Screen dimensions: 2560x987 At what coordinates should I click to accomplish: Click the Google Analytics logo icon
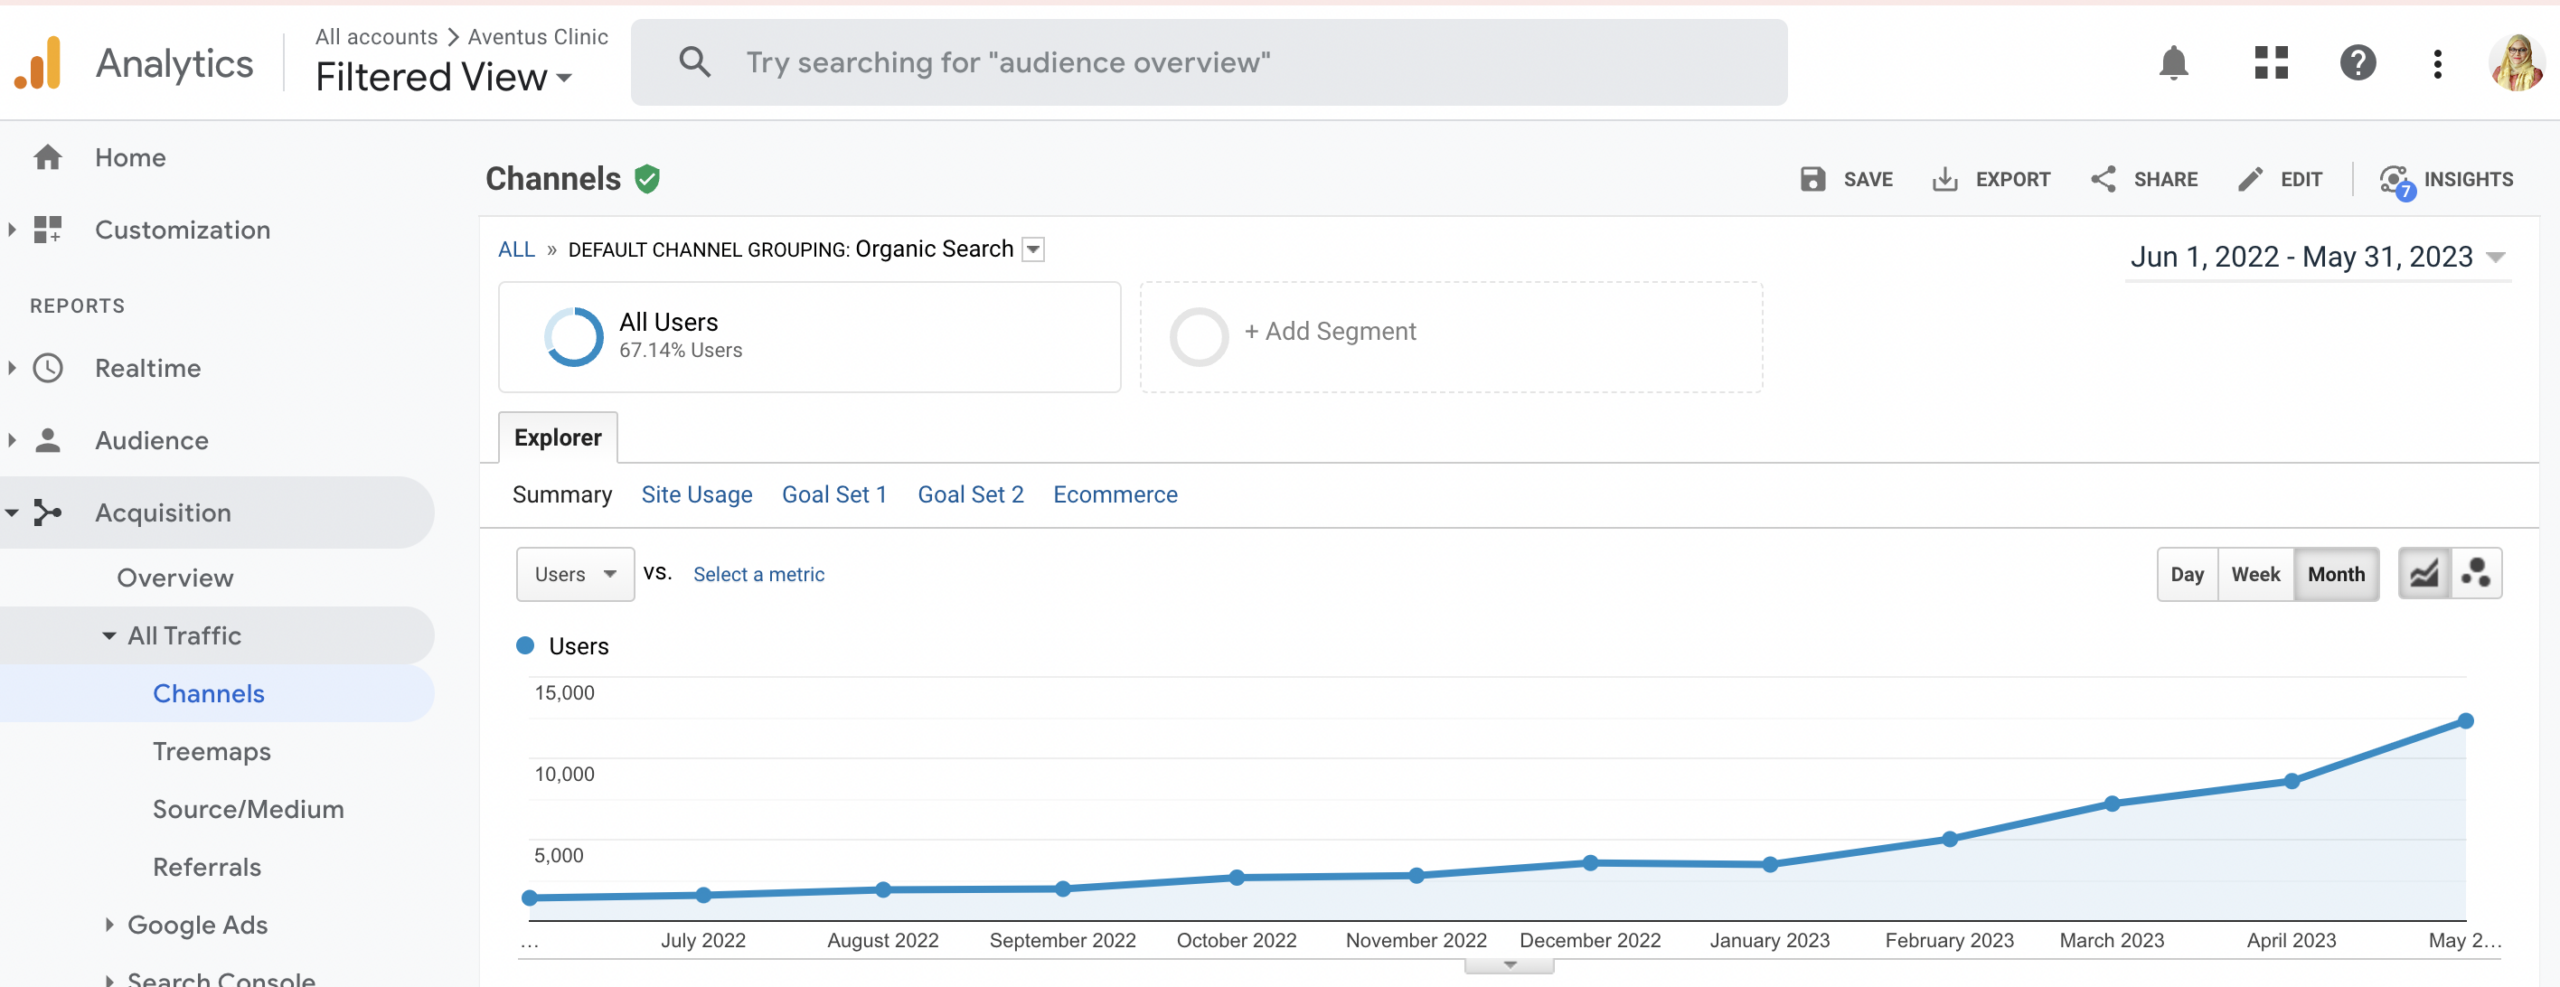pos(38,63)
